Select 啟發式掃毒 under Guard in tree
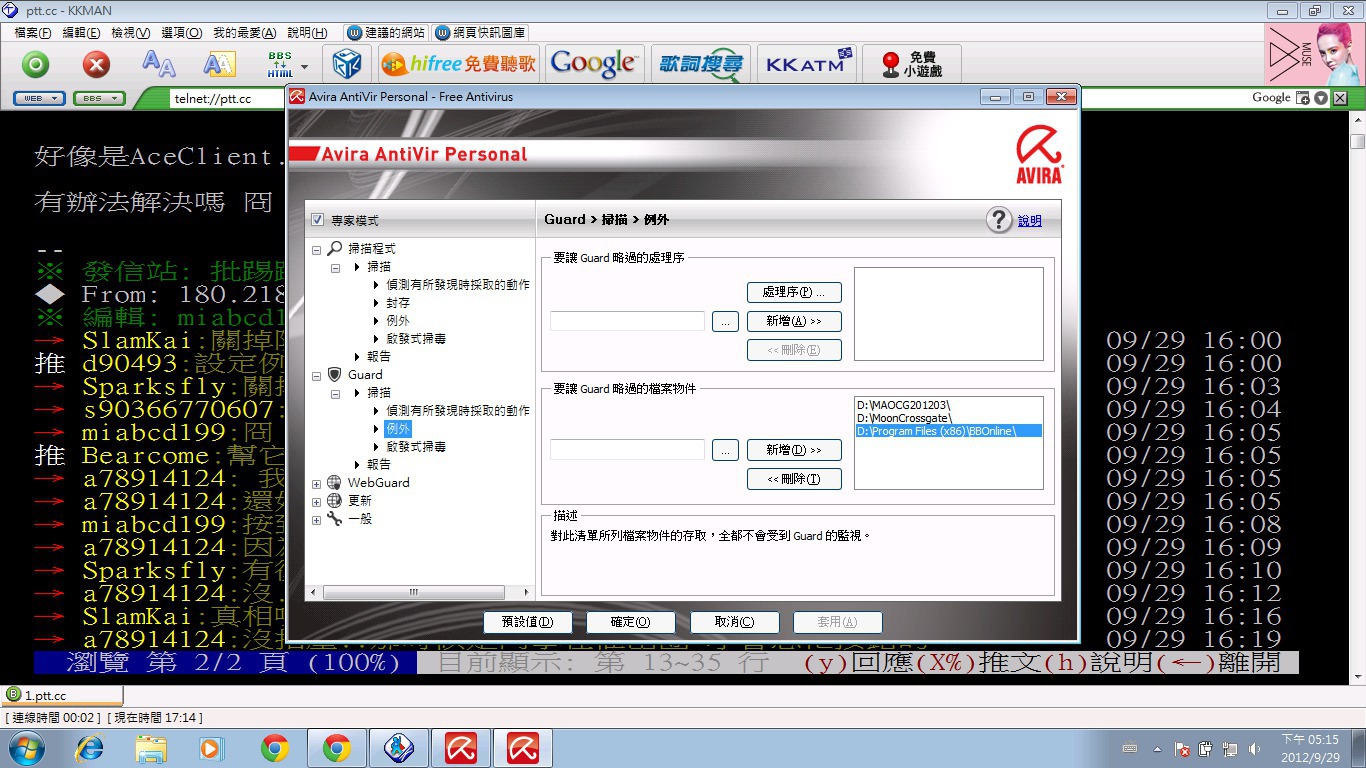The height and width of the screenshot is (768, 1366). pos(416,447)
